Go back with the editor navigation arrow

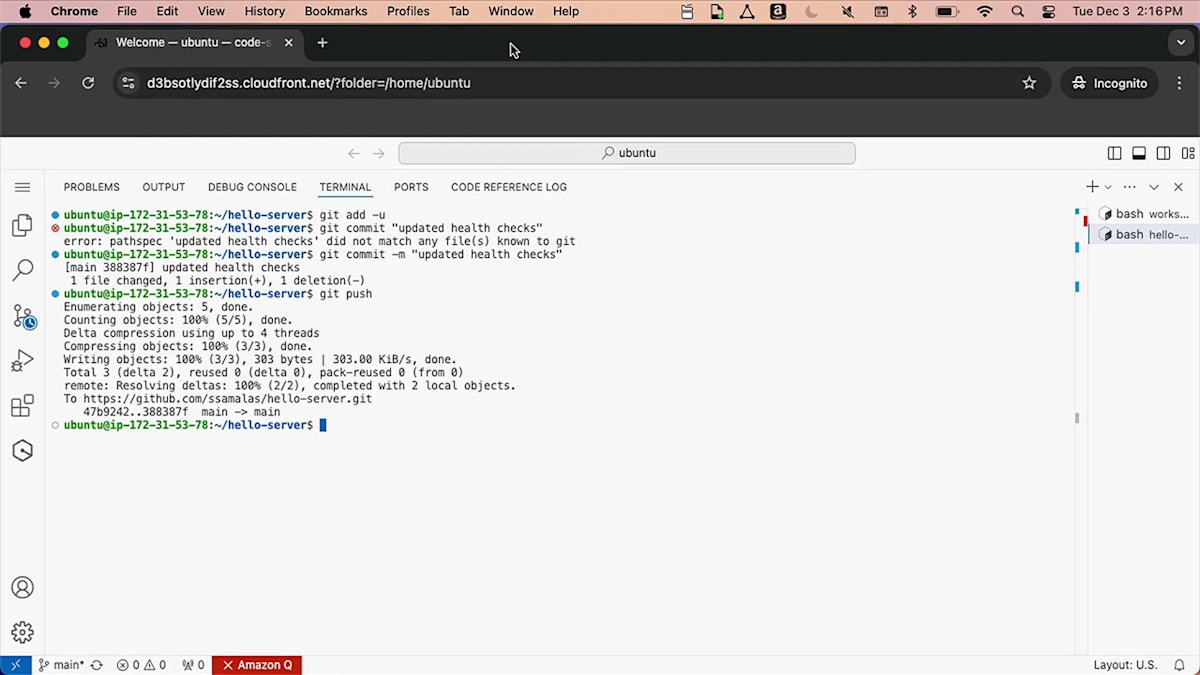[x=354, y=153]
